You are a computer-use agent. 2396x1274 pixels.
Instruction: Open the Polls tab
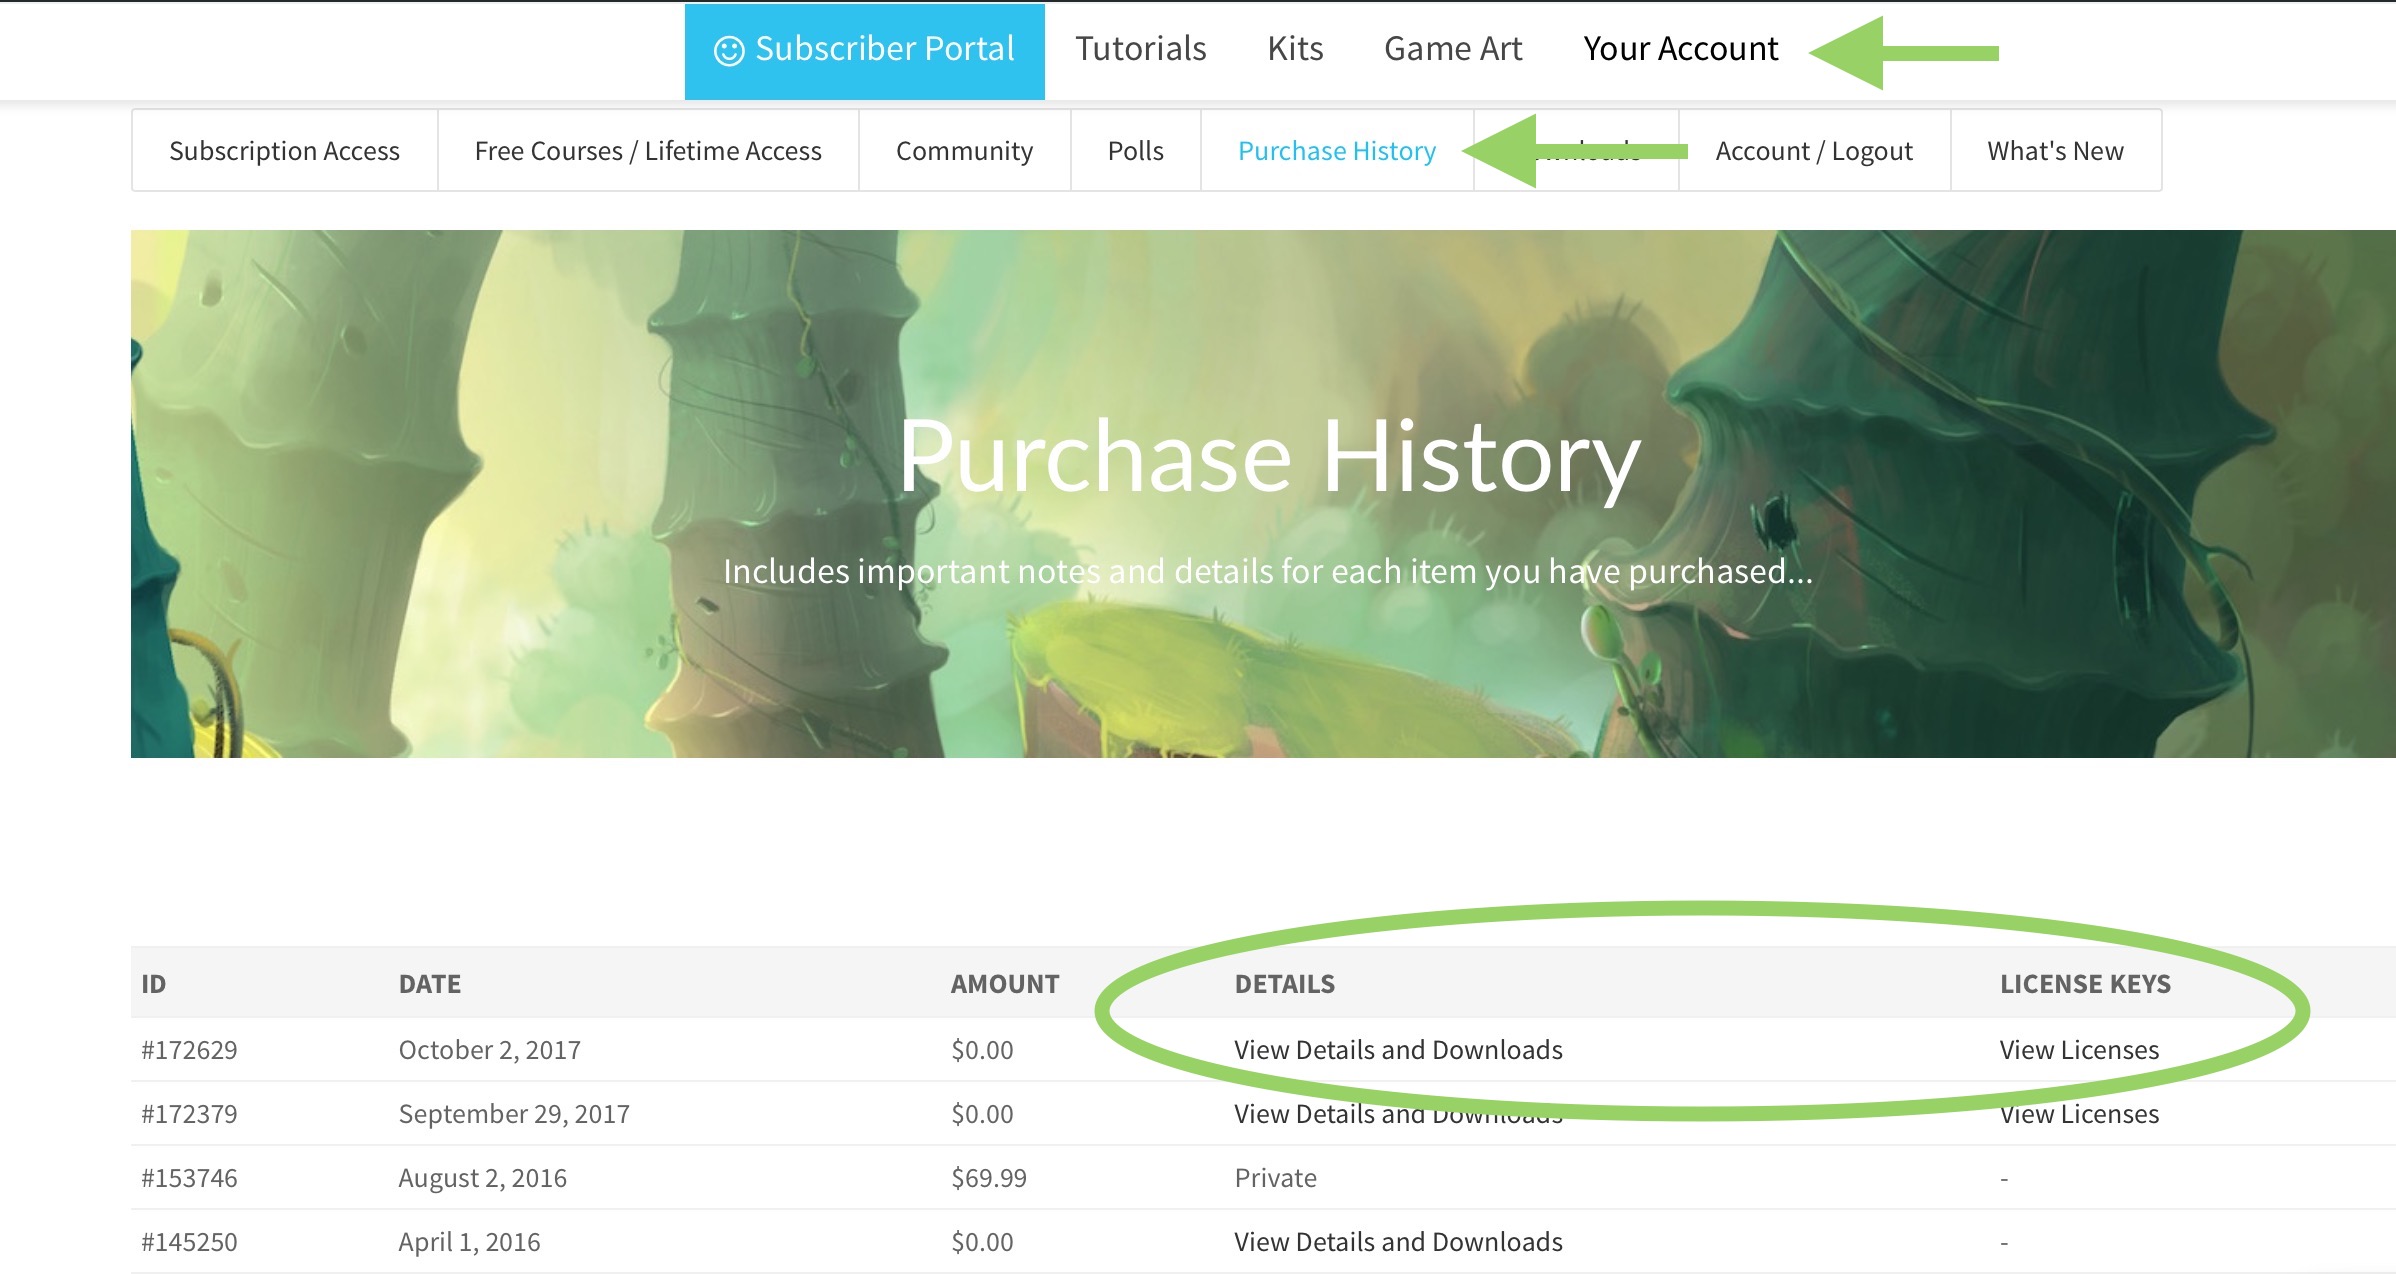click(1135, 151)
